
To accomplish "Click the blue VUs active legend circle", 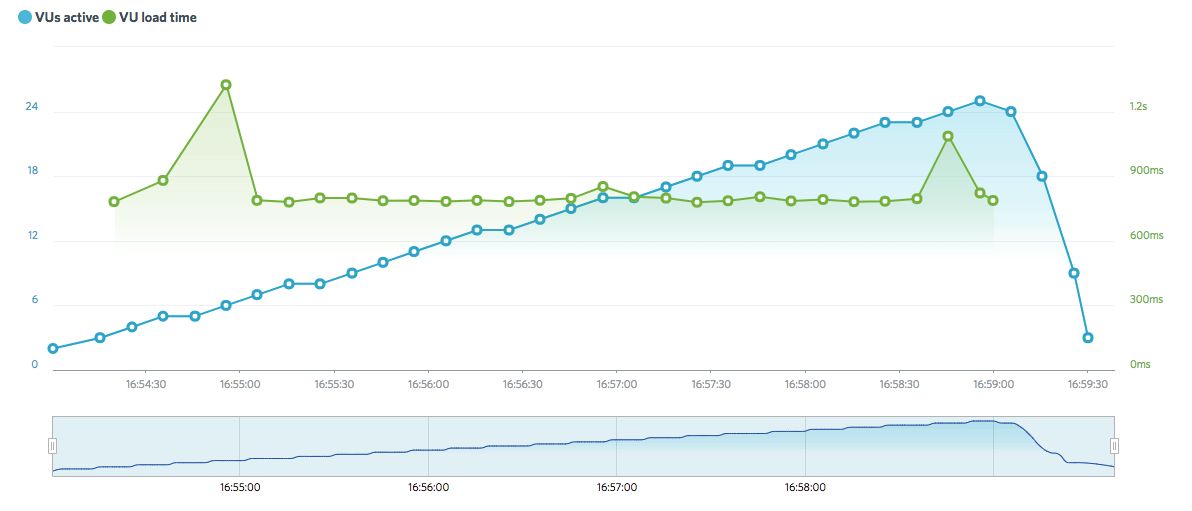I will (x=25, y=18).
